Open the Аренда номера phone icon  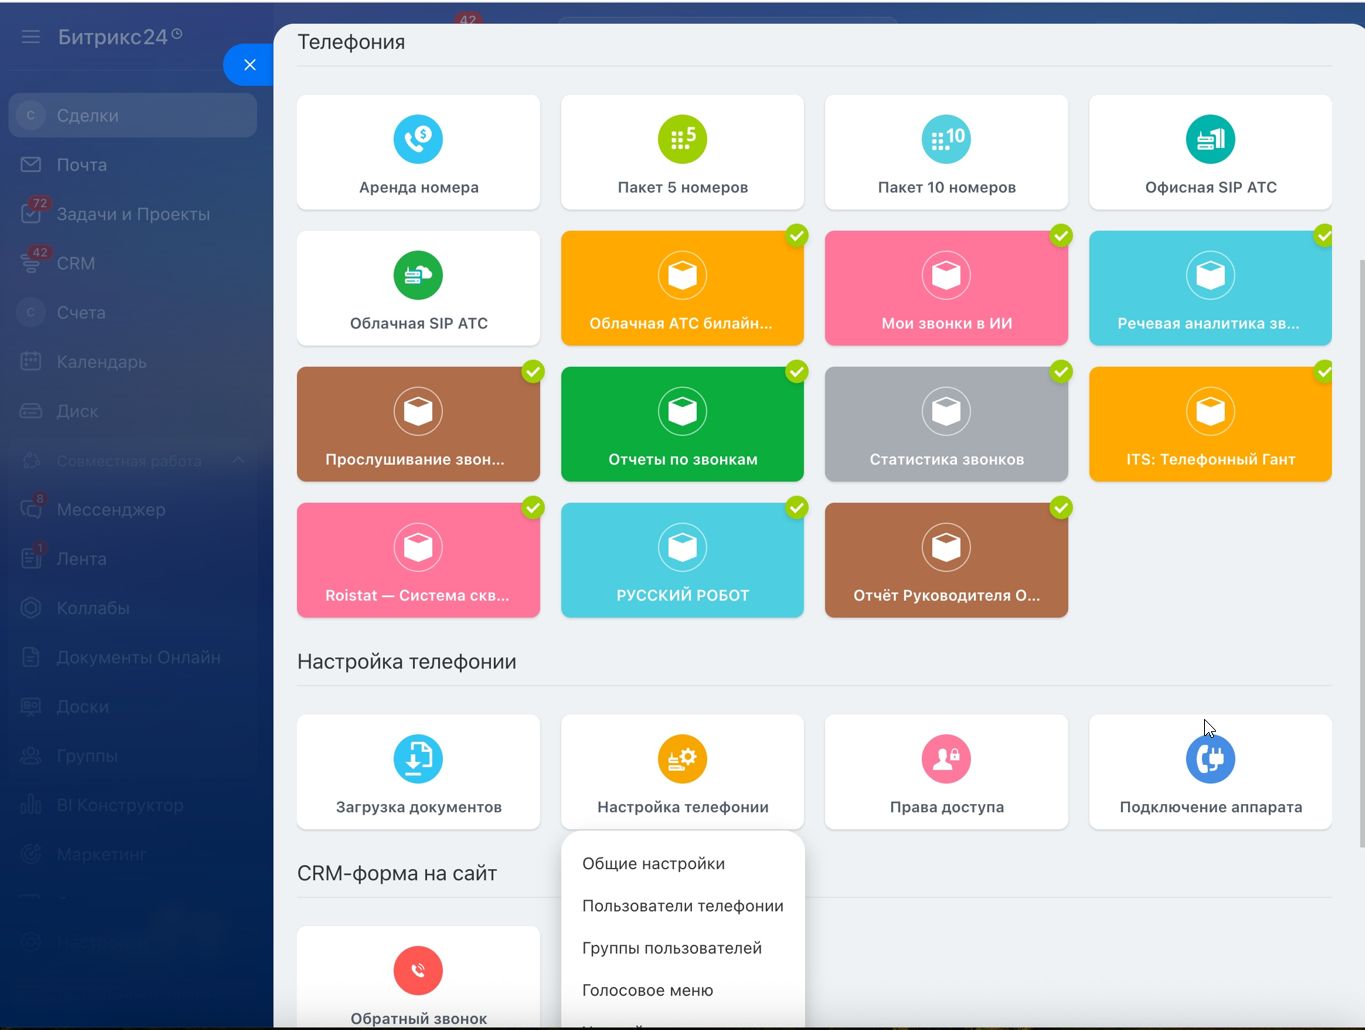418,139
